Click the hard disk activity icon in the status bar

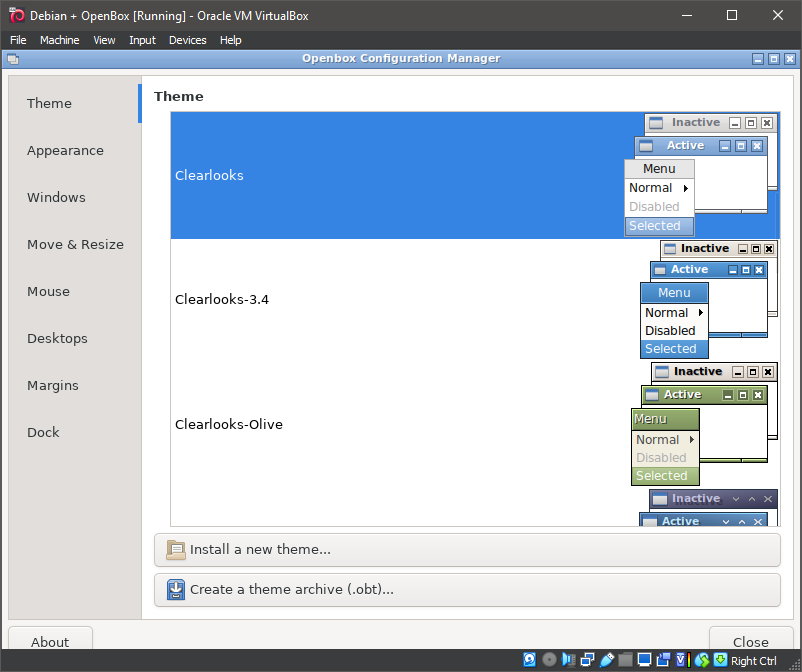coord(529,659)
